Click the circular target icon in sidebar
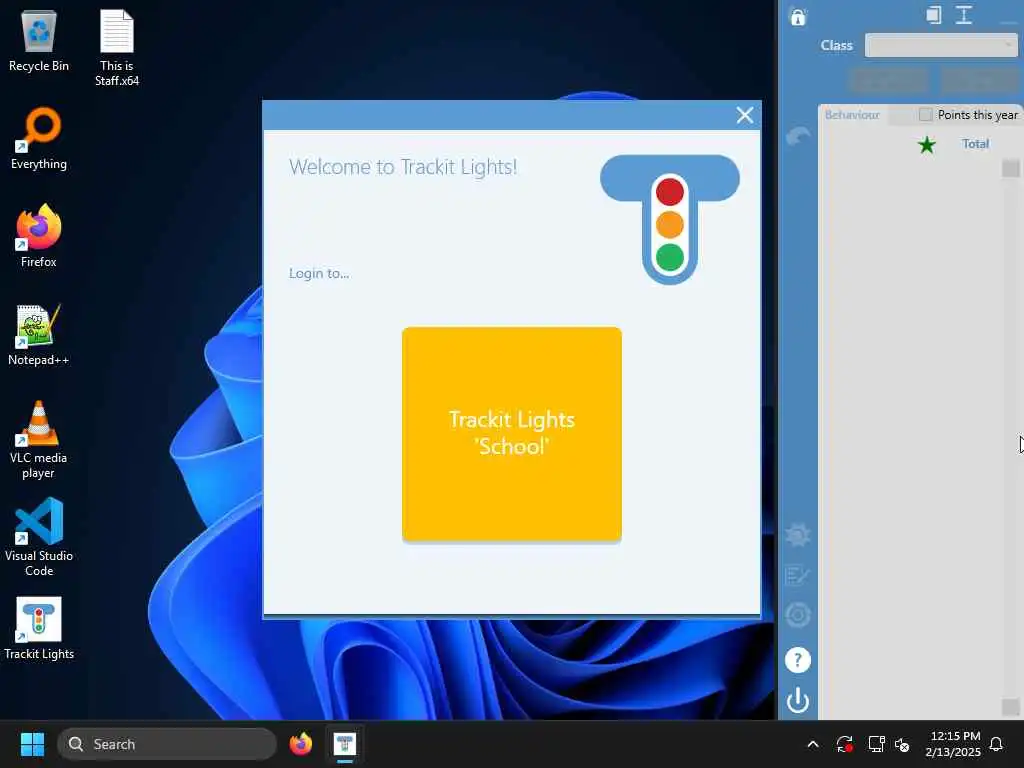 797,615
